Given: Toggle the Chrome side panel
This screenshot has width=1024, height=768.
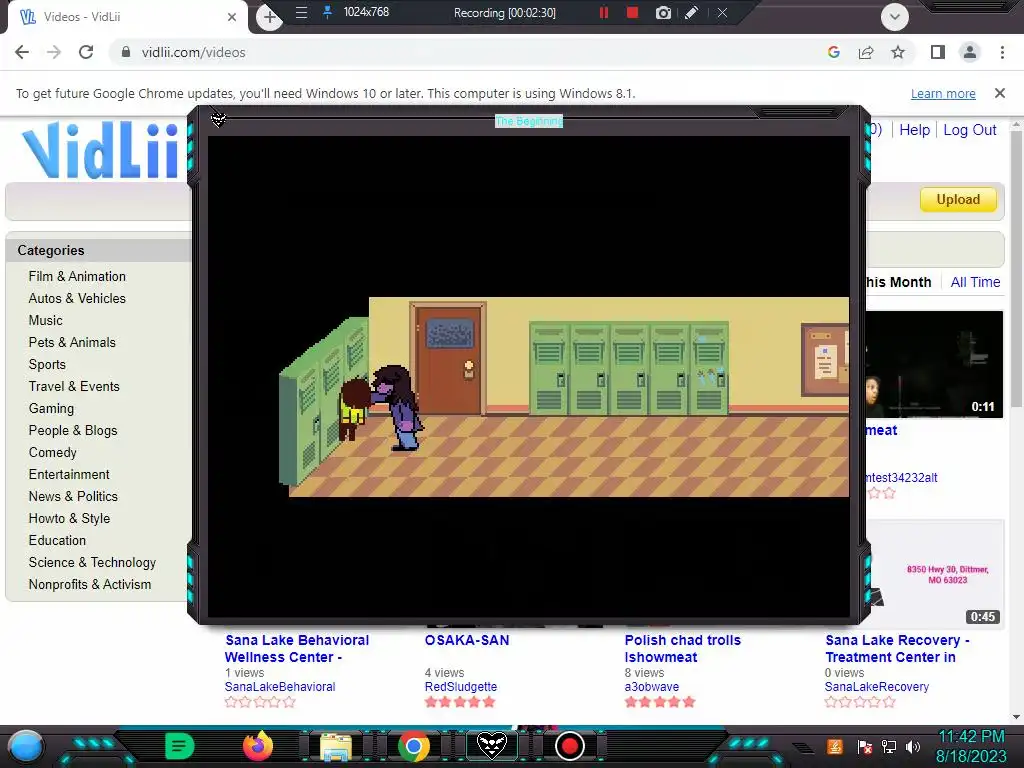Looking at the screenshot, I should [938, 52].
